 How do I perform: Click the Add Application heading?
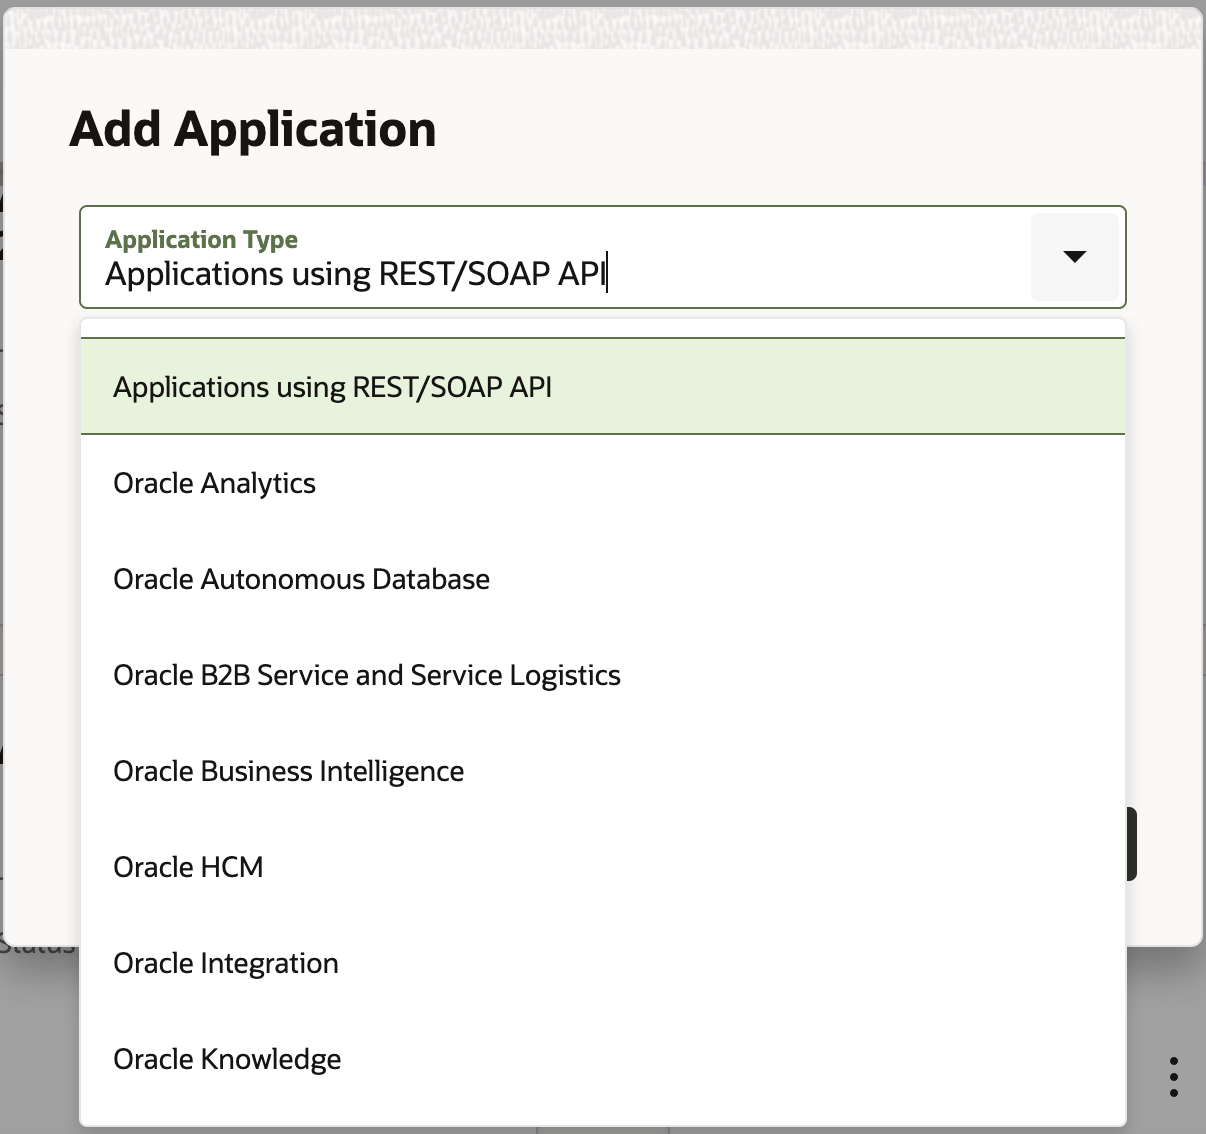pos(253,130)
